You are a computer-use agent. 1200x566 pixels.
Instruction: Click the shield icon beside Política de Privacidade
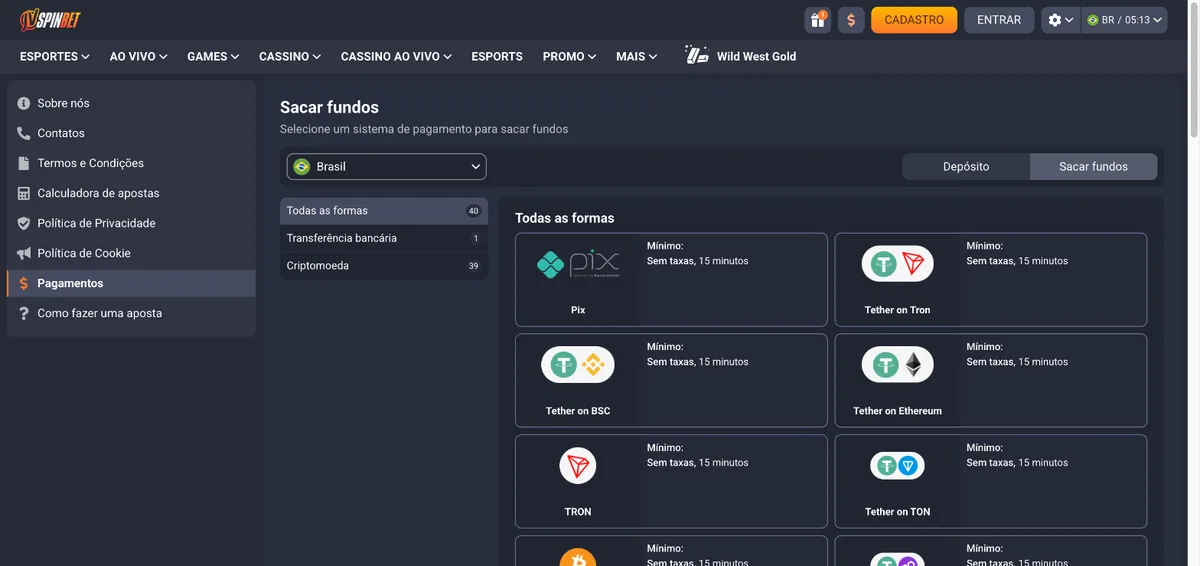[24, 223]
